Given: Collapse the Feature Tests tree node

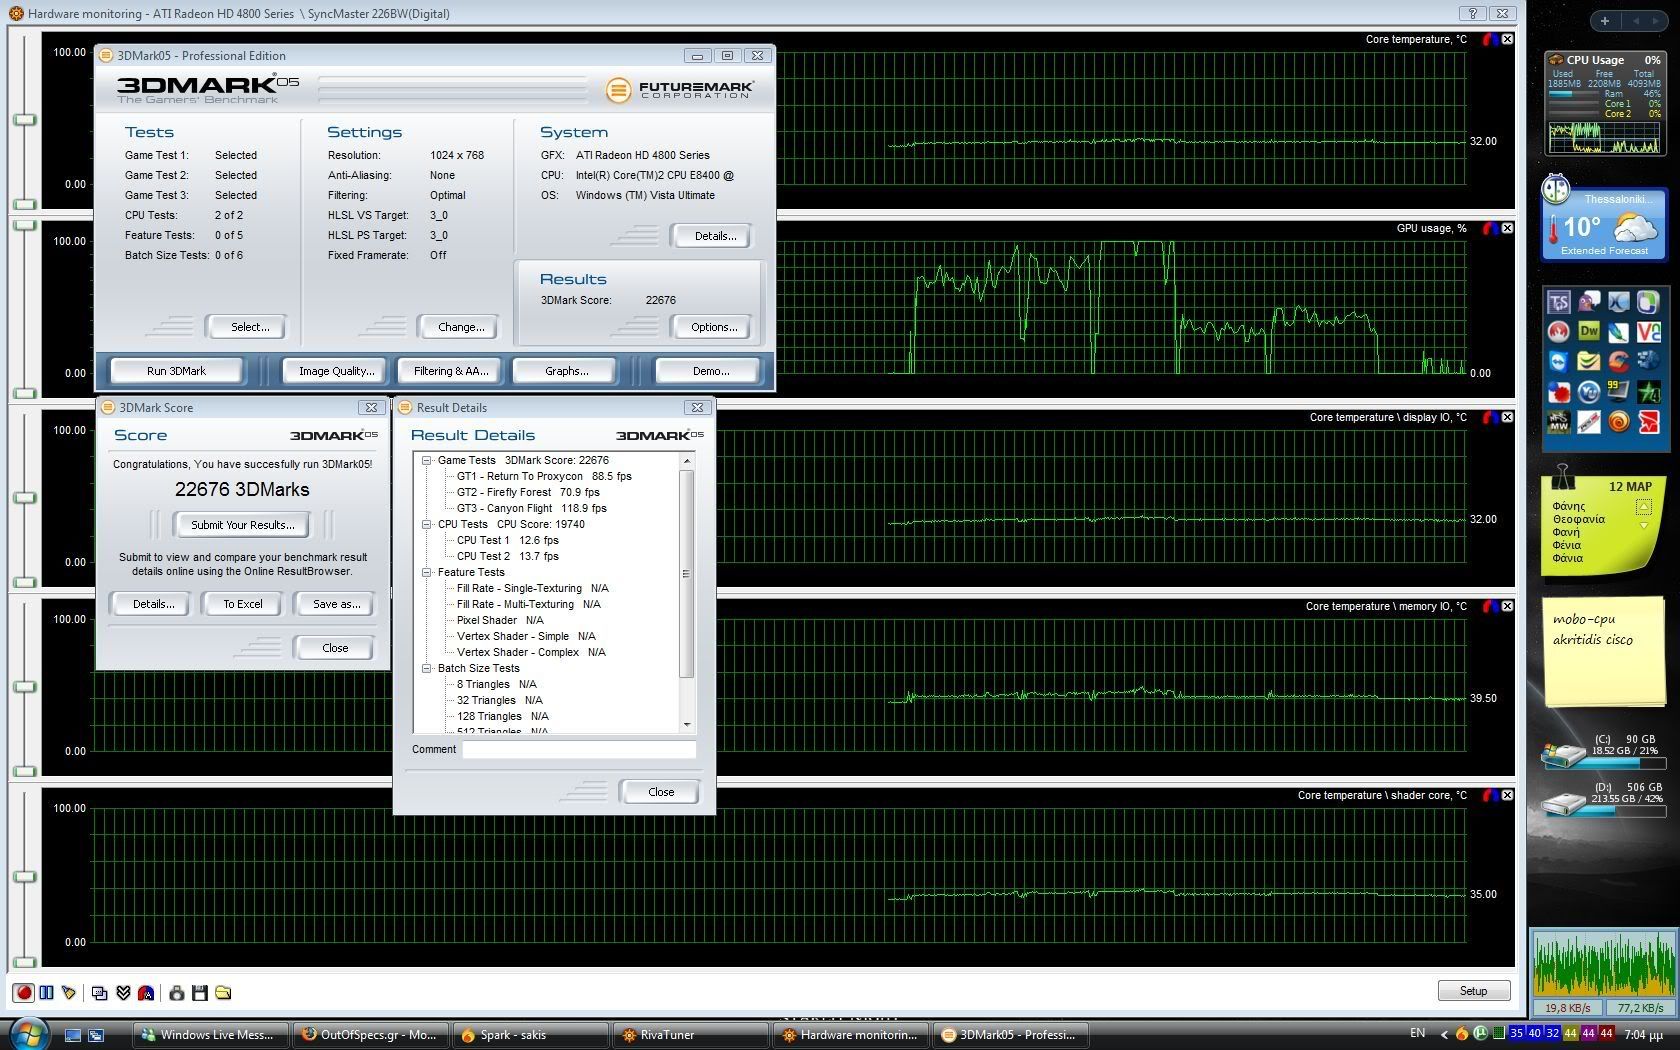Looking at the screenshot, I should tap(427, 573).
